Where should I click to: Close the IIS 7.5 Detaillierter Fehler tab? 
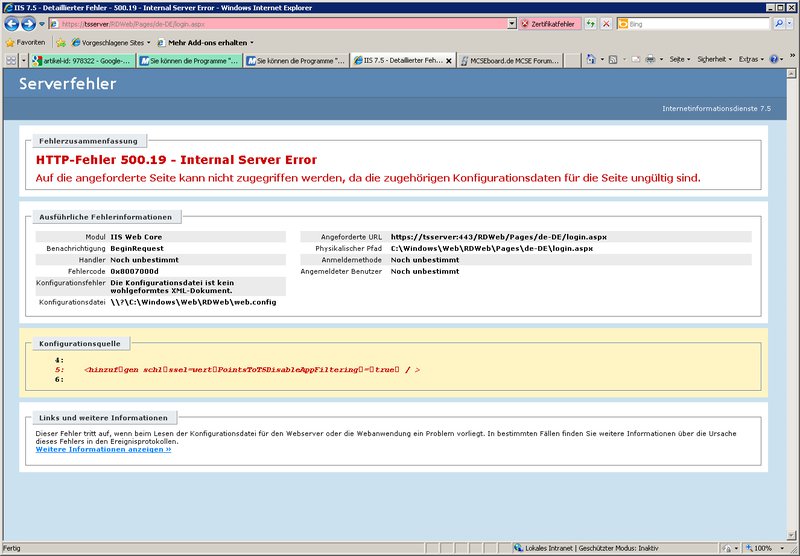click(448, 61)
